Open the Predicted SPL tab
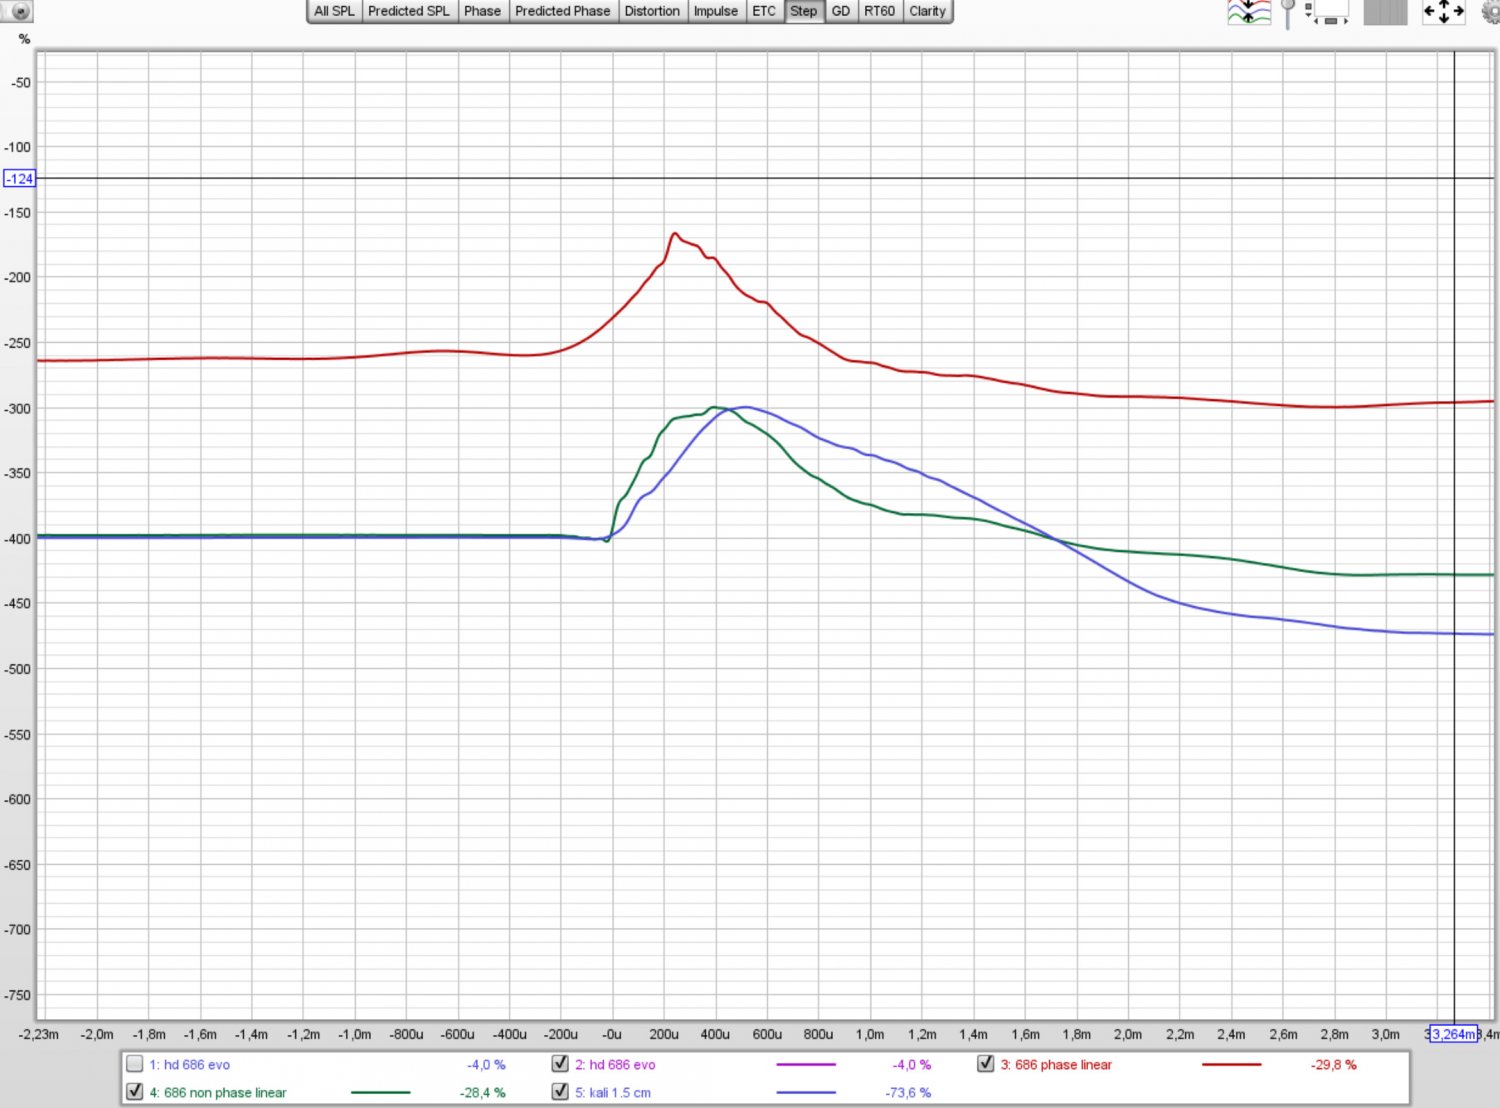 point(408,11)
